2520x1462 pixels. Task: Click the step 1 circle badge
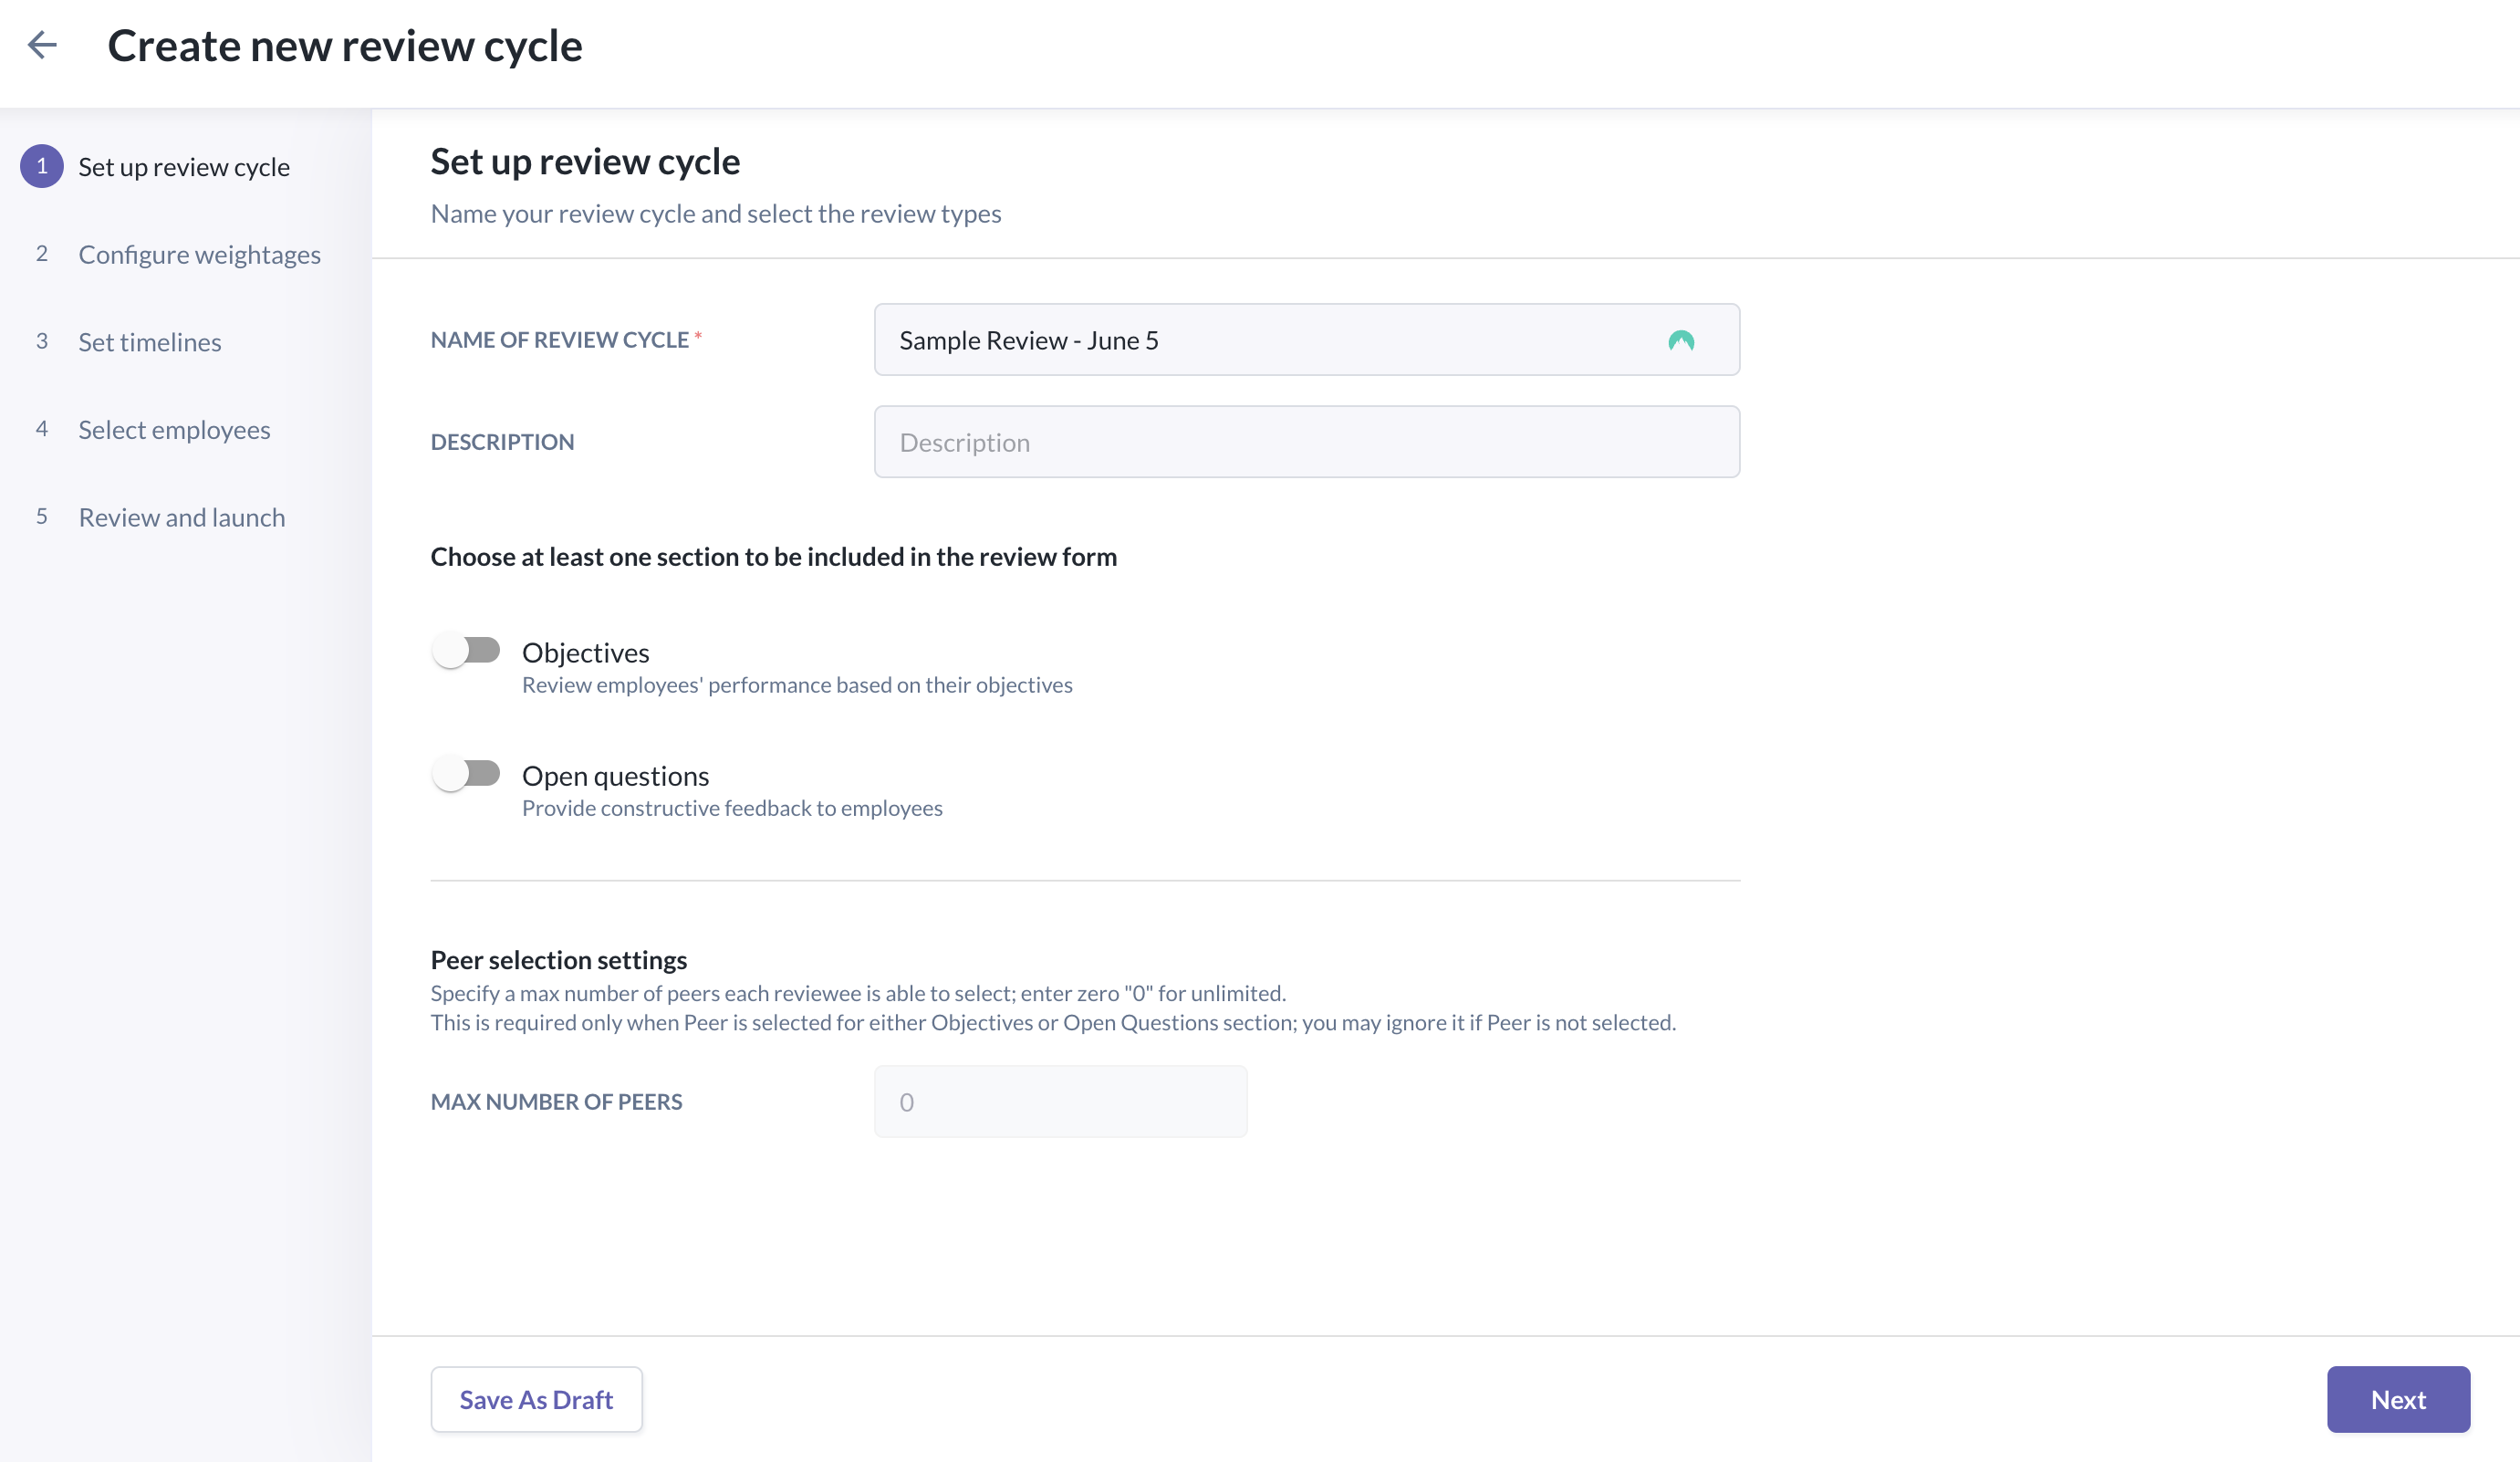pyautogui.click(x=42, y=167)
